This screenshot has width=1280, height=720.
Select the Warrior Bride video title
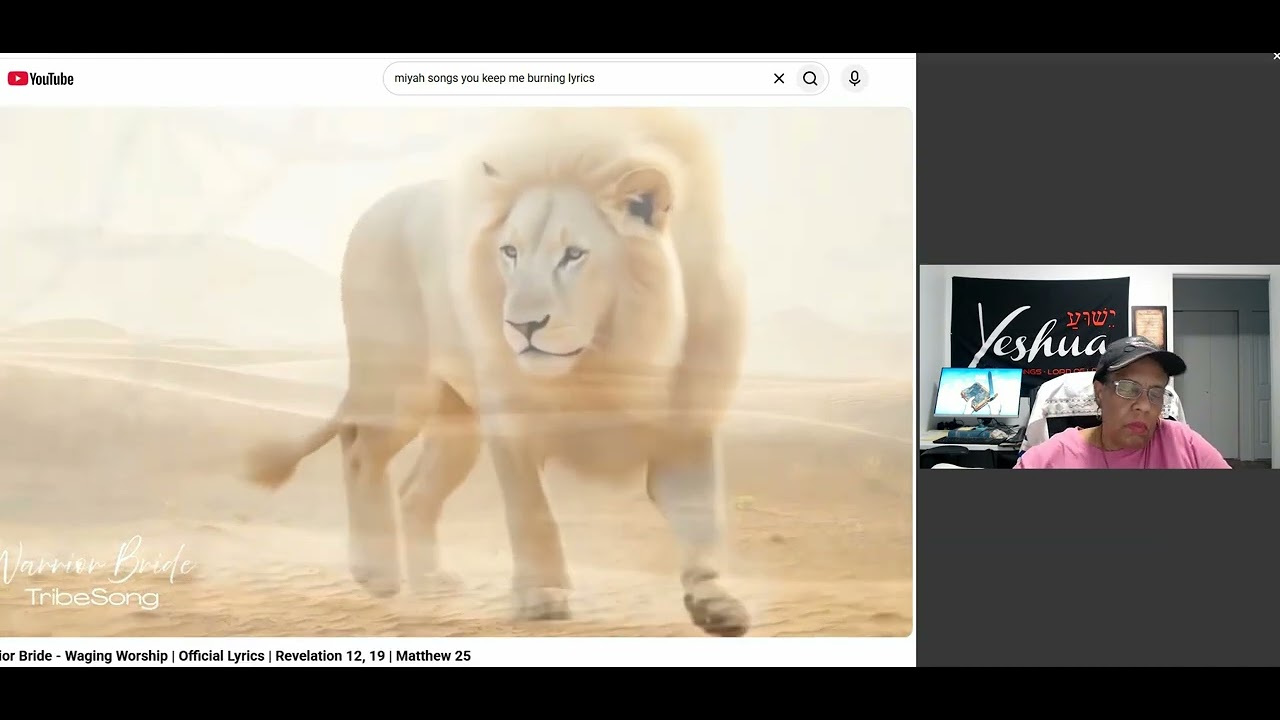pyautogui.click(x=235, y=656)
